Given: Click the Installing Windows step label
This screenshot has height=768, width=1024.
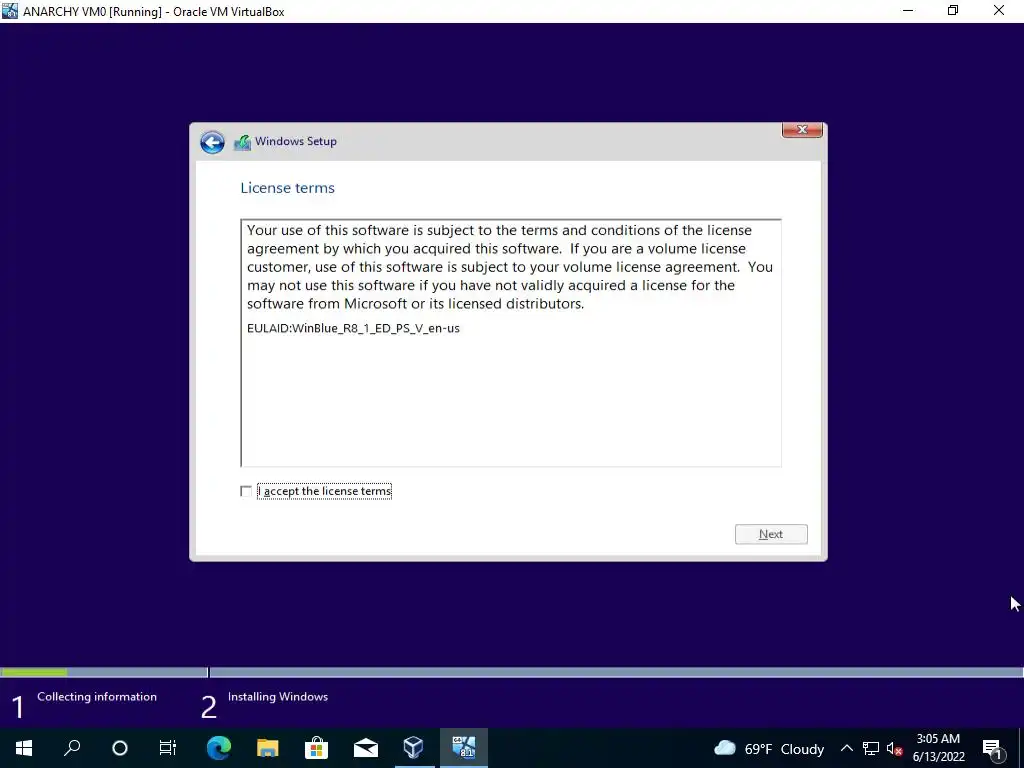Looking at the screenshot, I should [278, 697].
